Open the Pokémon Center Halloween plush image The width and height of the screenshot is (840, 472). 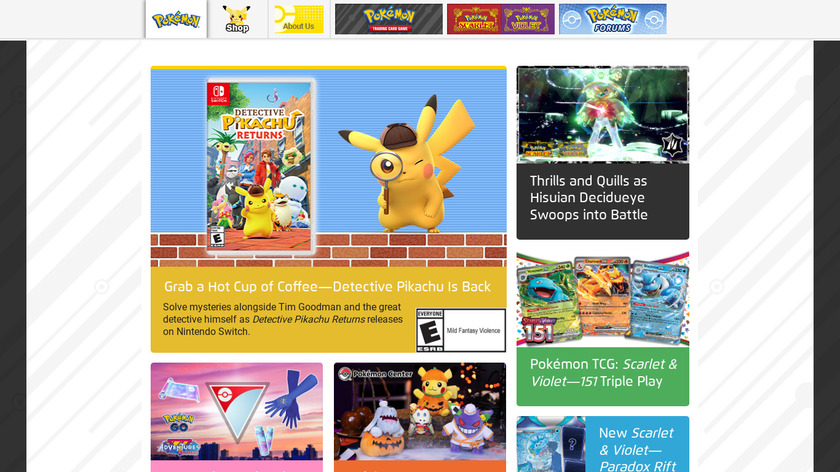coord(420,411)
